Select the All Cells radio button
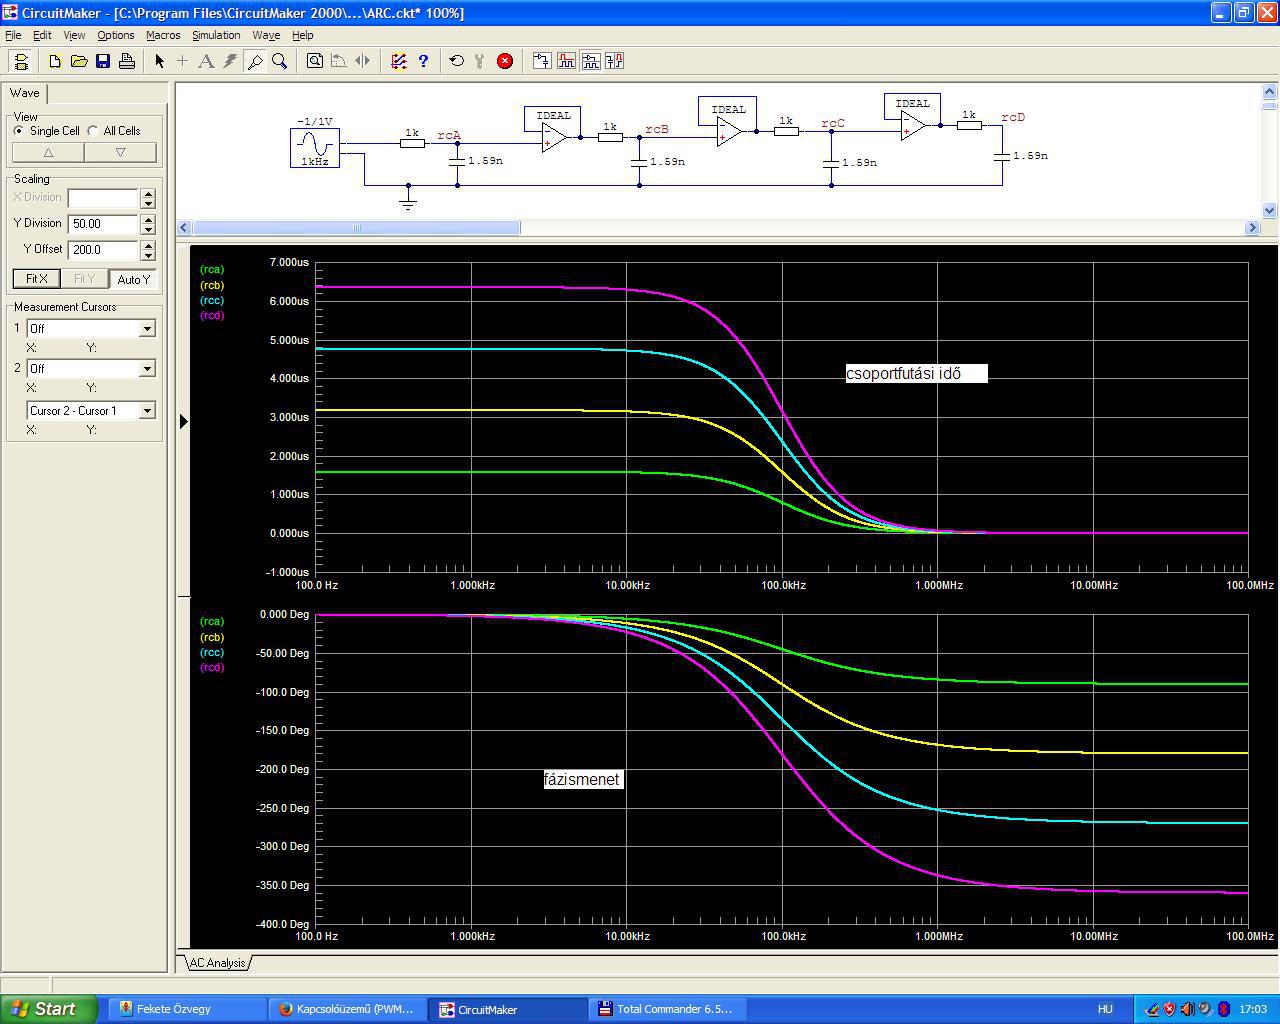 (x=93, y=131)
